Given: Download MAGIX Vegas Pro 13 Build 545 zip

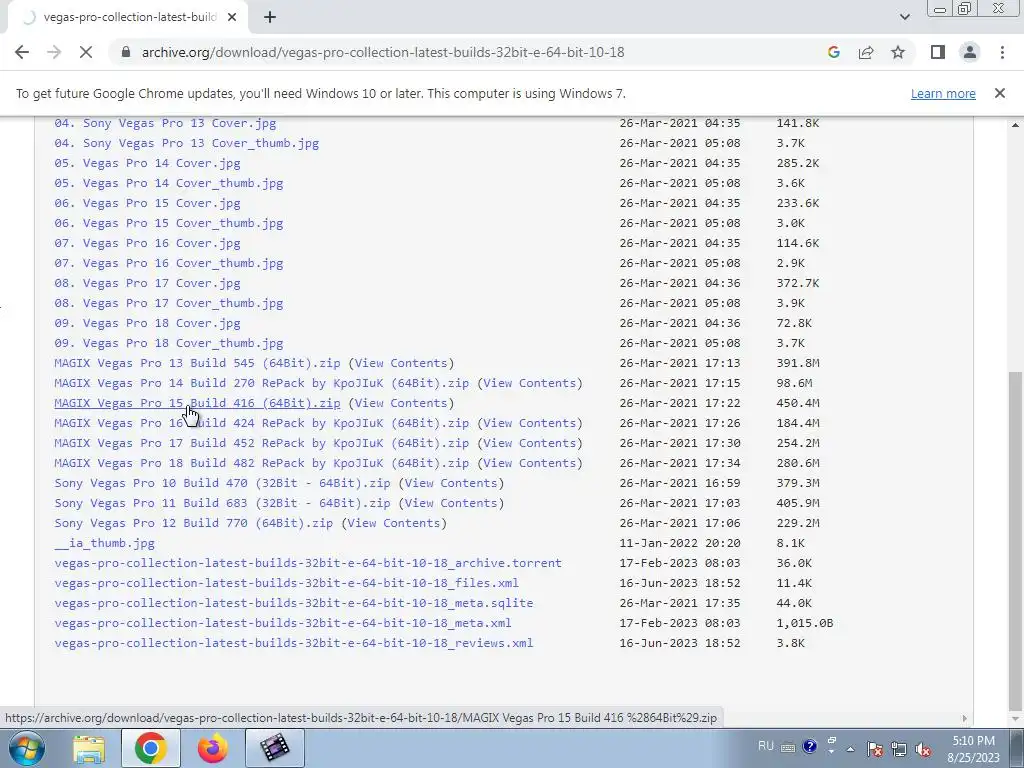Looking at the screenshot, I should 197,363.
